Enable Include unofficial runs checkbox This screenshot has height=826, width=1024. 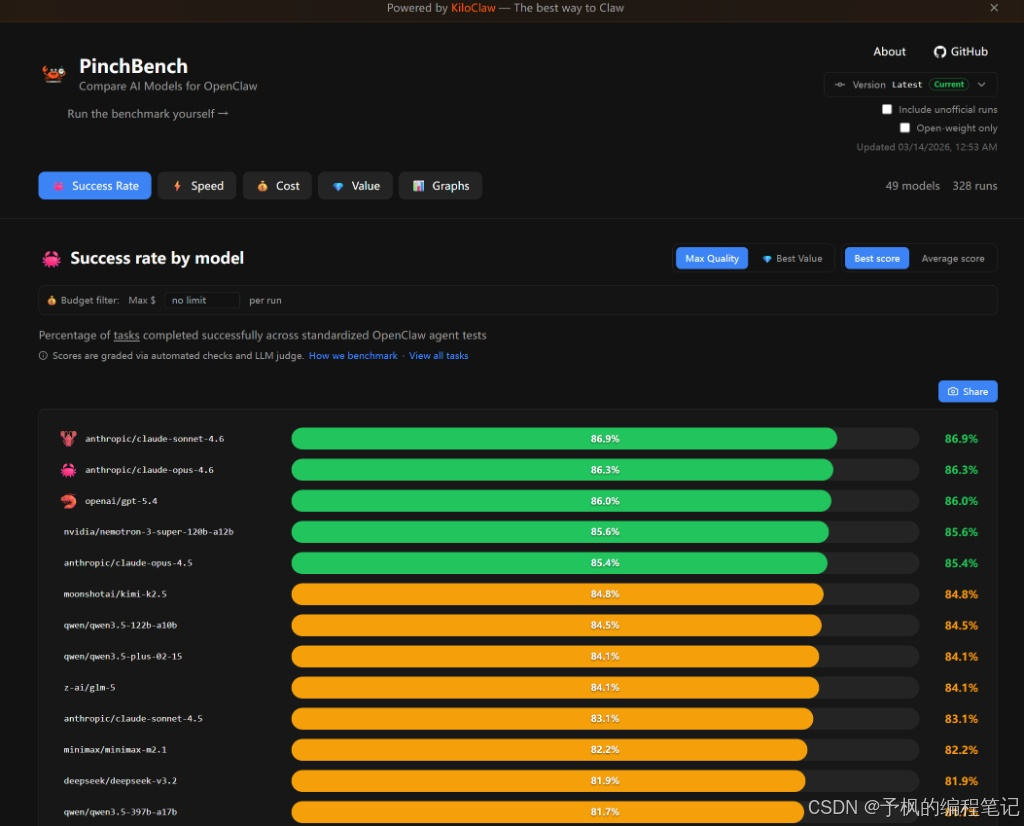(887, 109)
